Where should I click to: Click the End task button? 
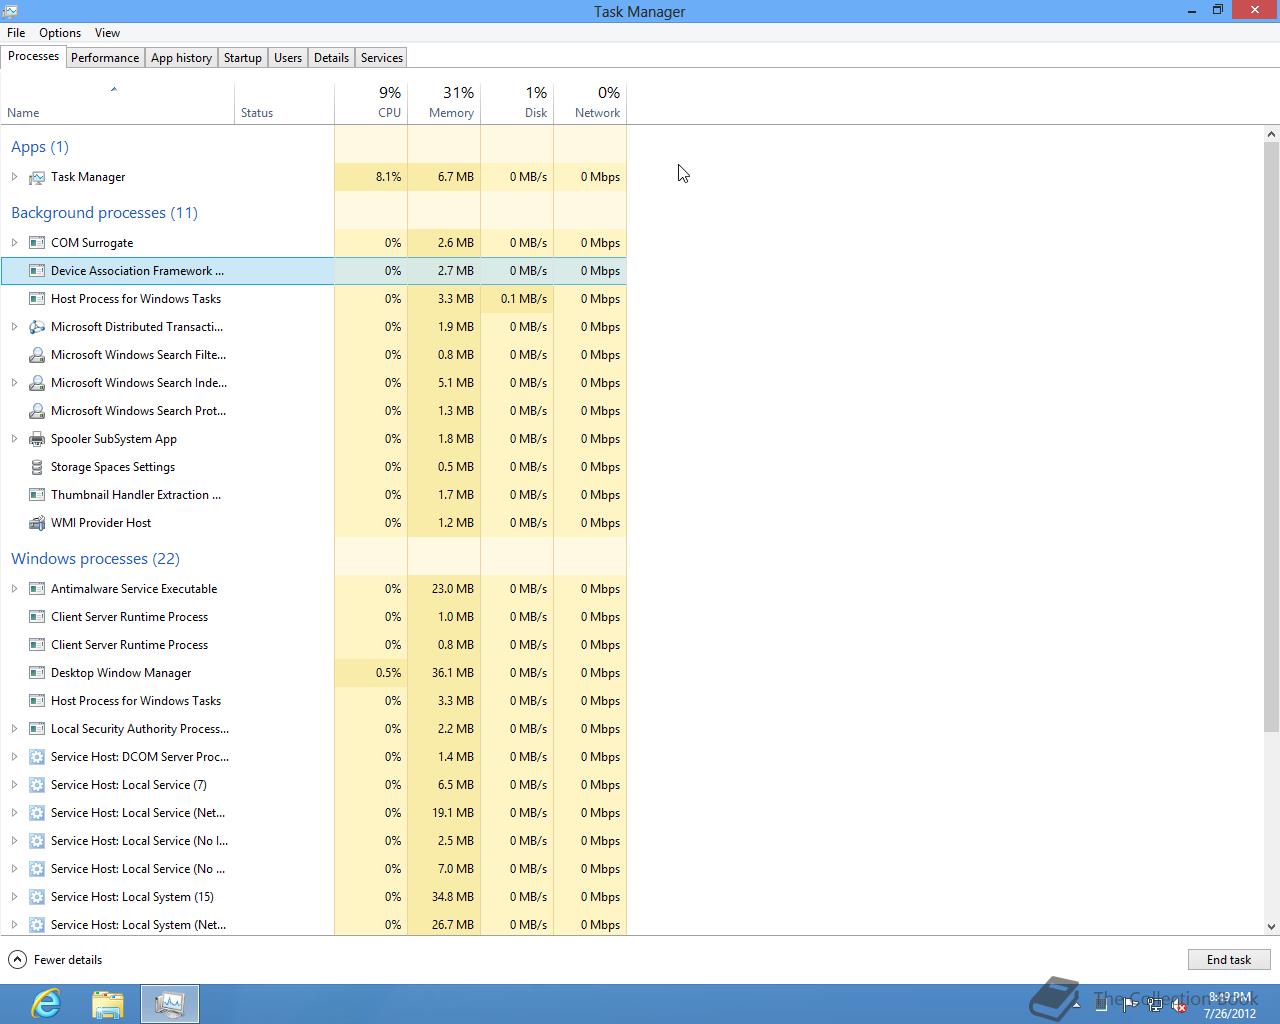(1229, 960)
